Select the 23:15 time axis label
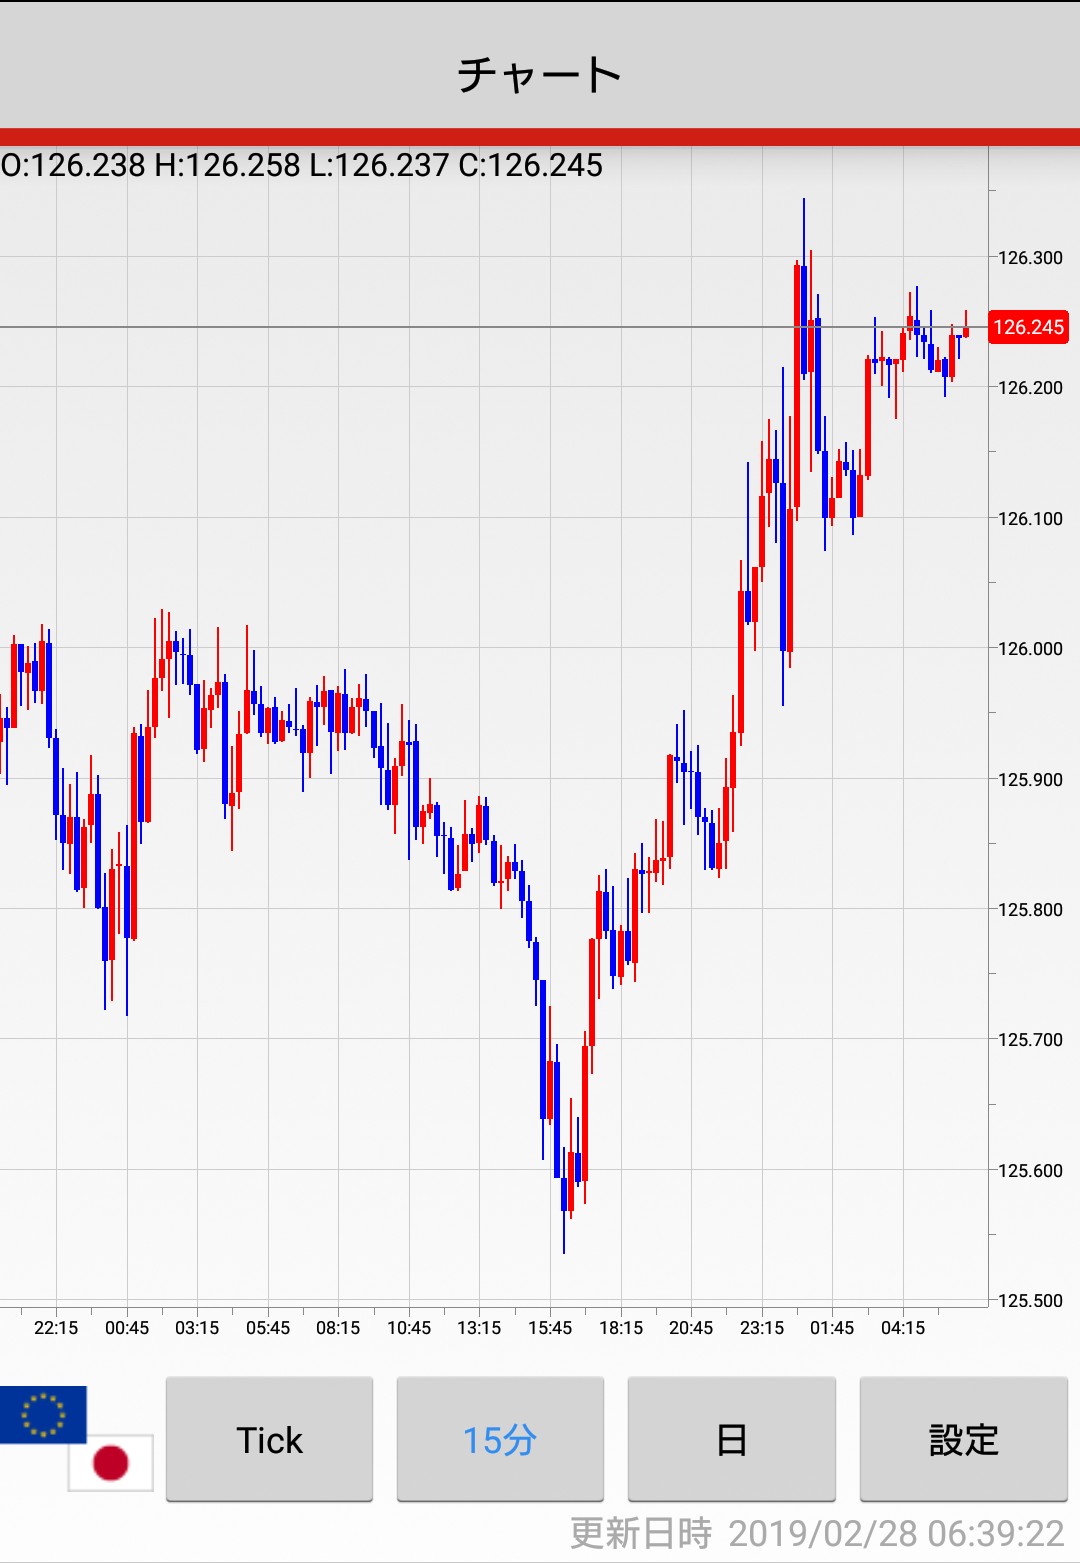 pyautogui.click(x=762, y=1328)
